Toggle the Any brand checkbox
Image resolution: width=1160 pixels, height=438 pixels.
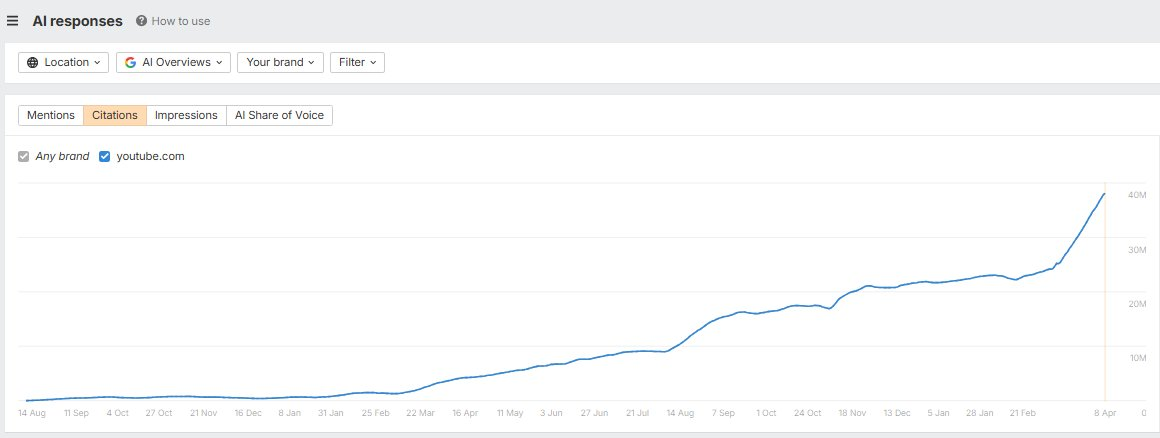(24, 157)
